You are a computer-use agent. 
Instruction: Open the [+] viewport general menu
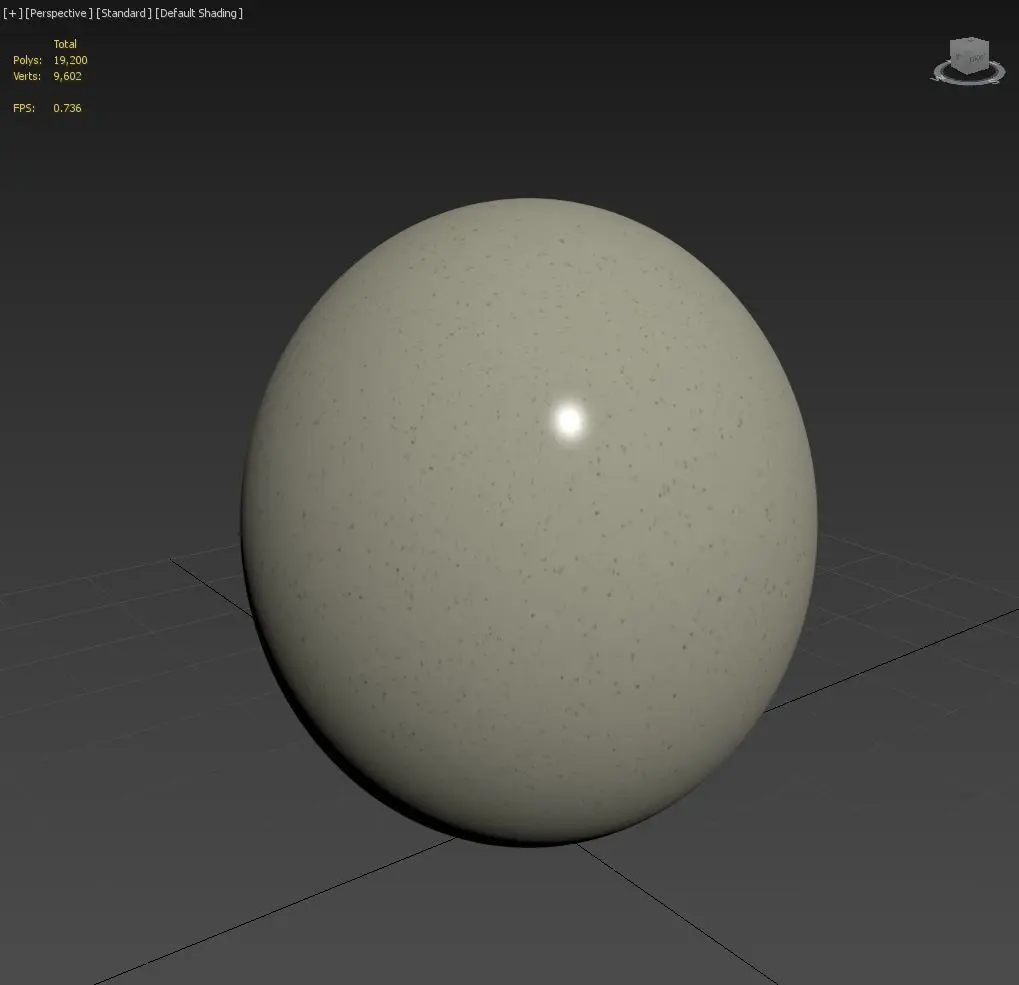(x=13, y=13)
